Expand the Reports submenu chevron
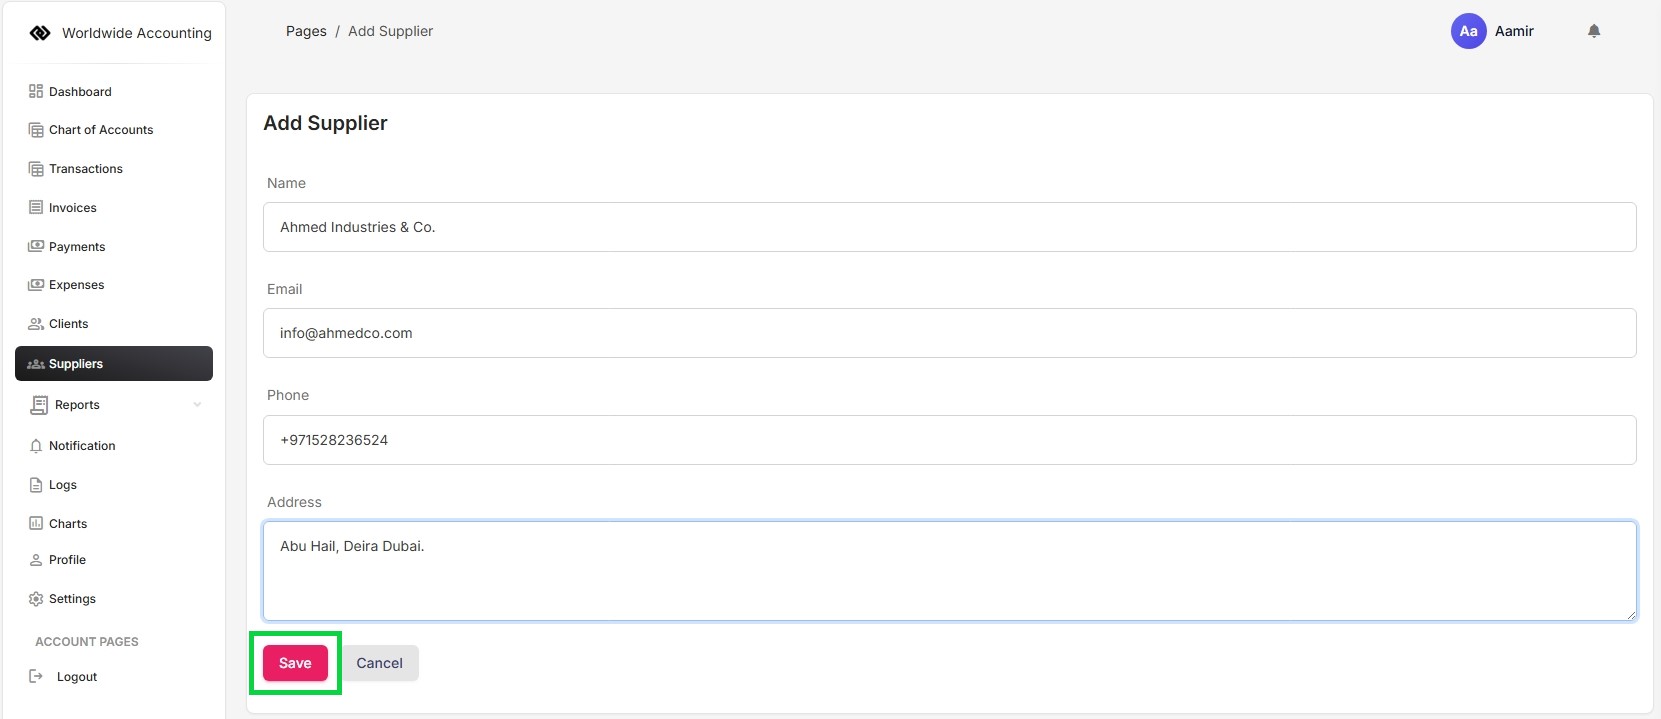 point(197,405)
